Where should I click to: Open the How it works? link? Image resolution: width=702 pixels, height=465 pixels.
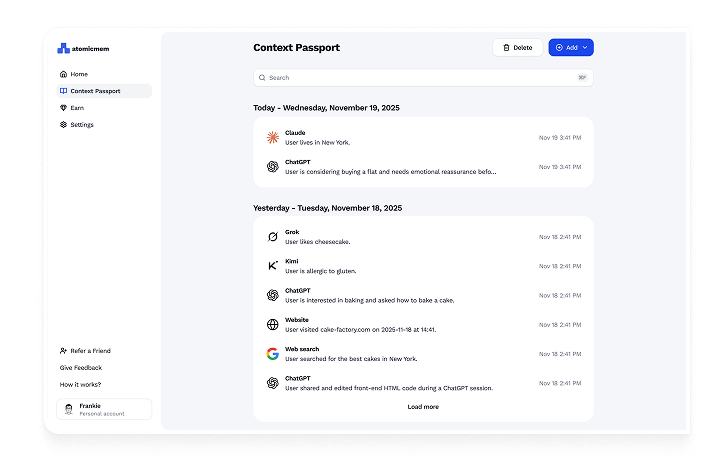(80, 384)
